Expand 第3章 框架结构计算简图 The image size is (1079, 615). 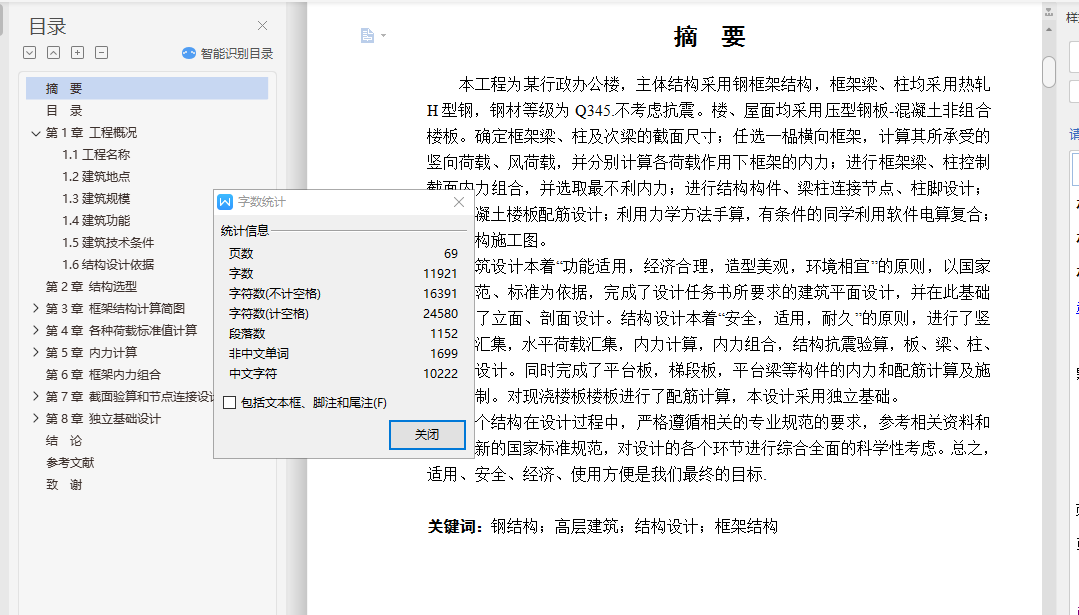coord(36,309)
